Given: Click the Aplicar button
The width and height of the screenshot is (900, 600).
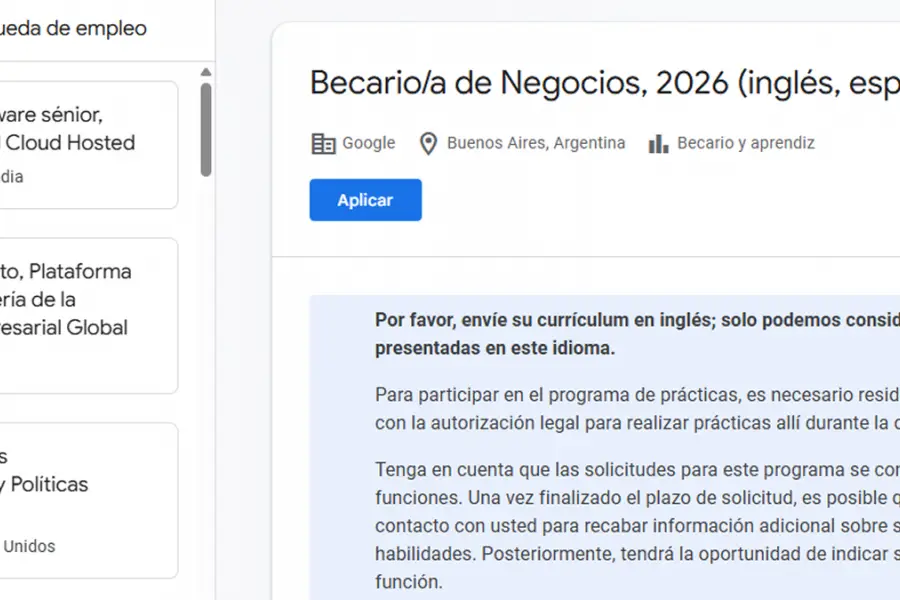Looking at the screenshot, I should tap(365, 200).
